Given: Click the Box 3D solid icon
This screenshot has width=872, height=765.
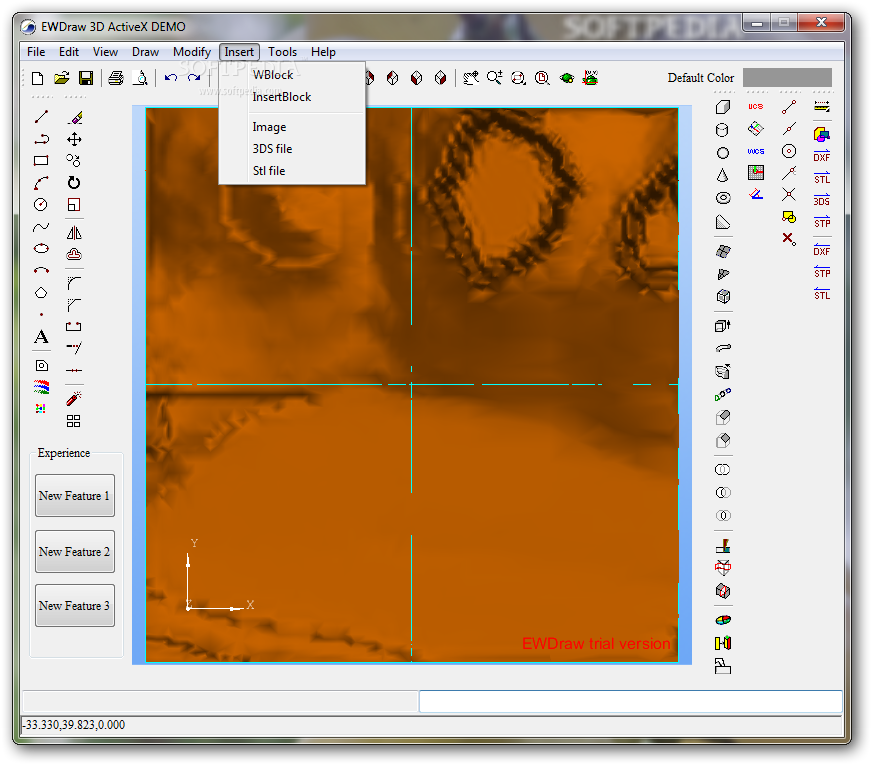Looking at the screenshot, I should 722,106.
